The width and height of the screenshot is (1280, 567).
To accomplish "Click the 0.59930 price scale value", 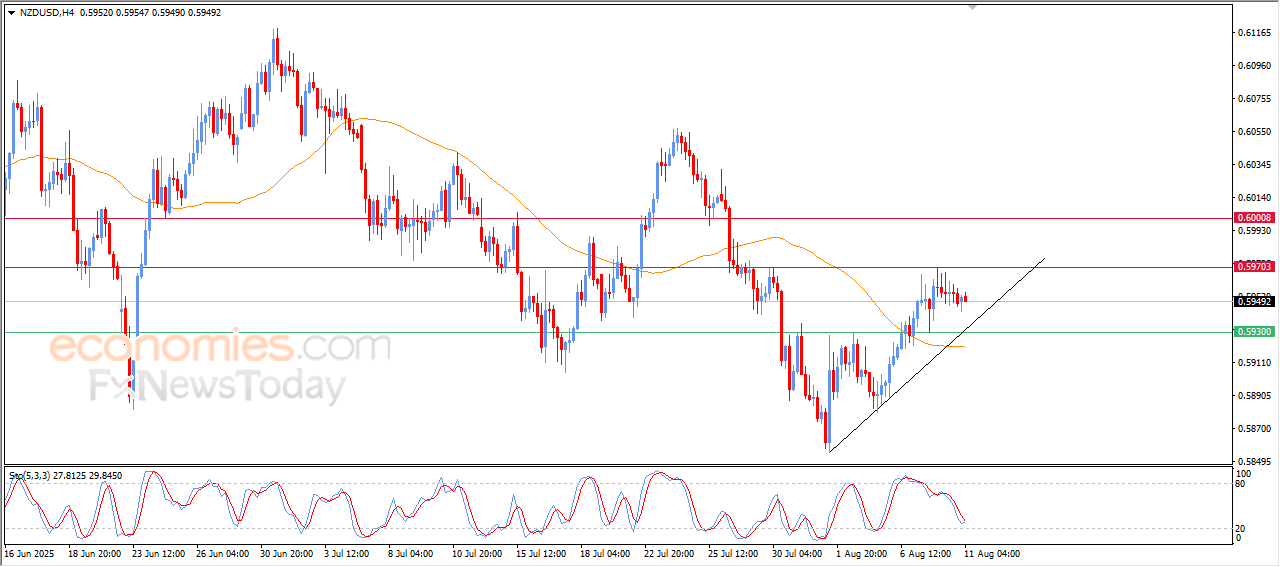I will (1254, 231).
